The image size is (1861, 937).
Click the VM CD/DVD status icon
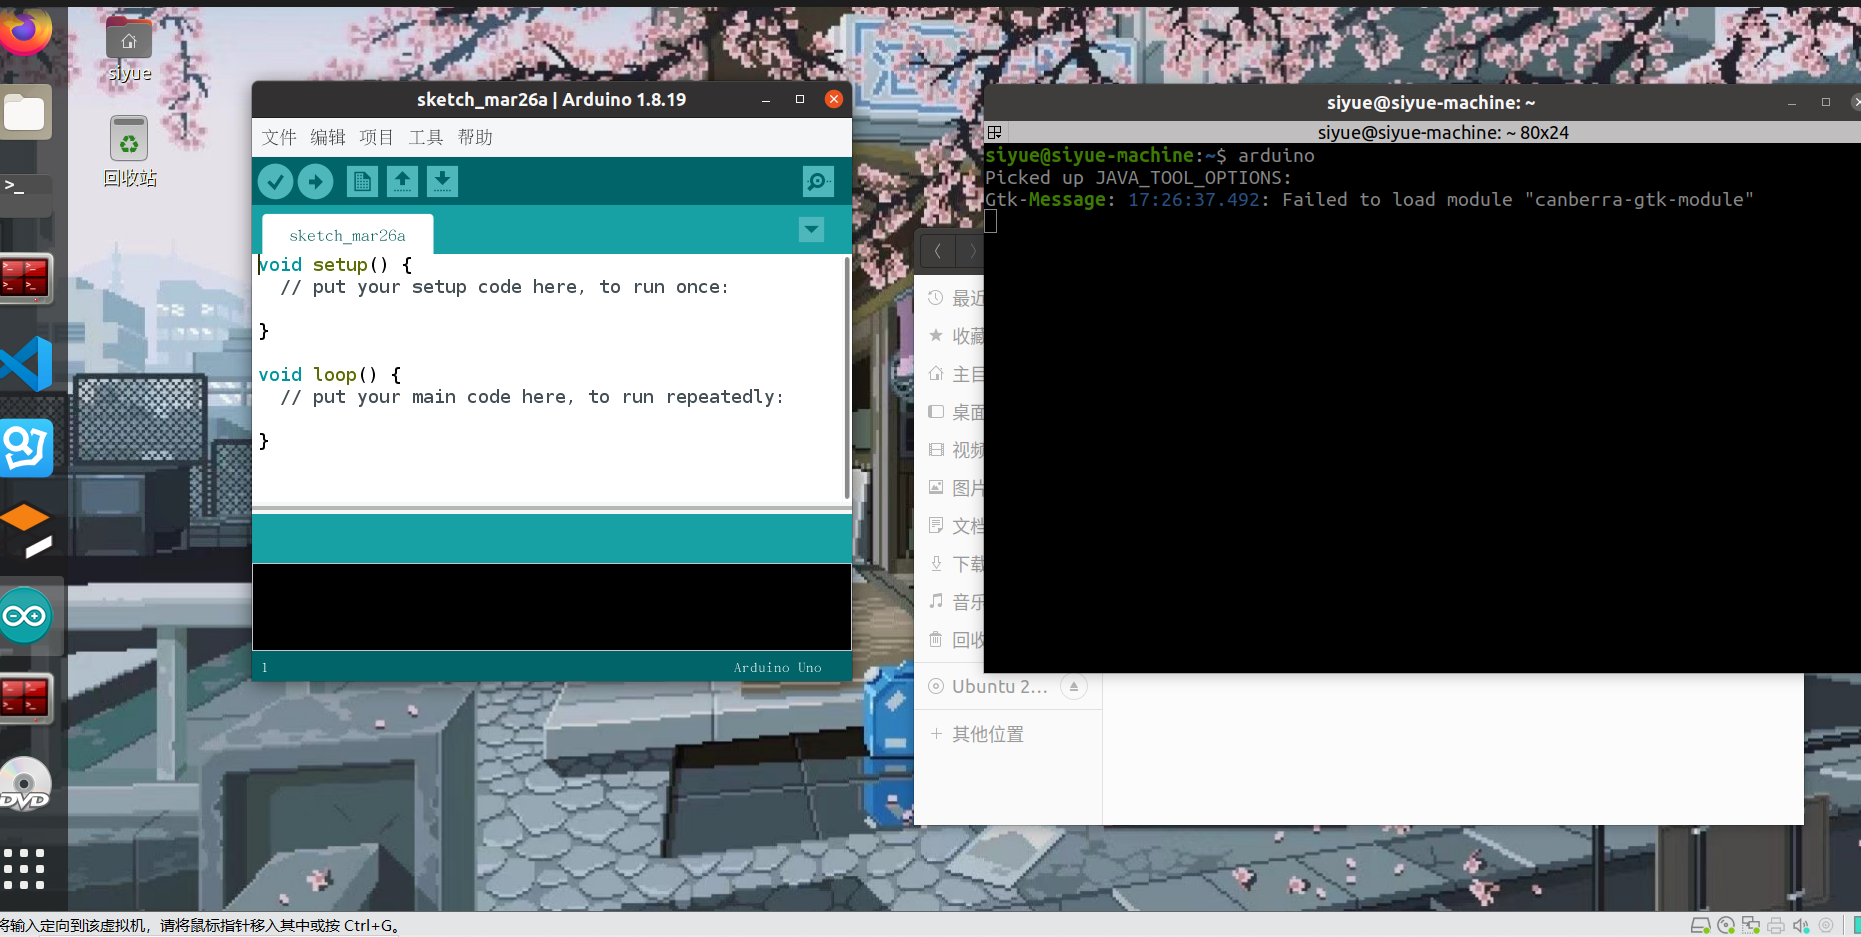coord(1726,926)
